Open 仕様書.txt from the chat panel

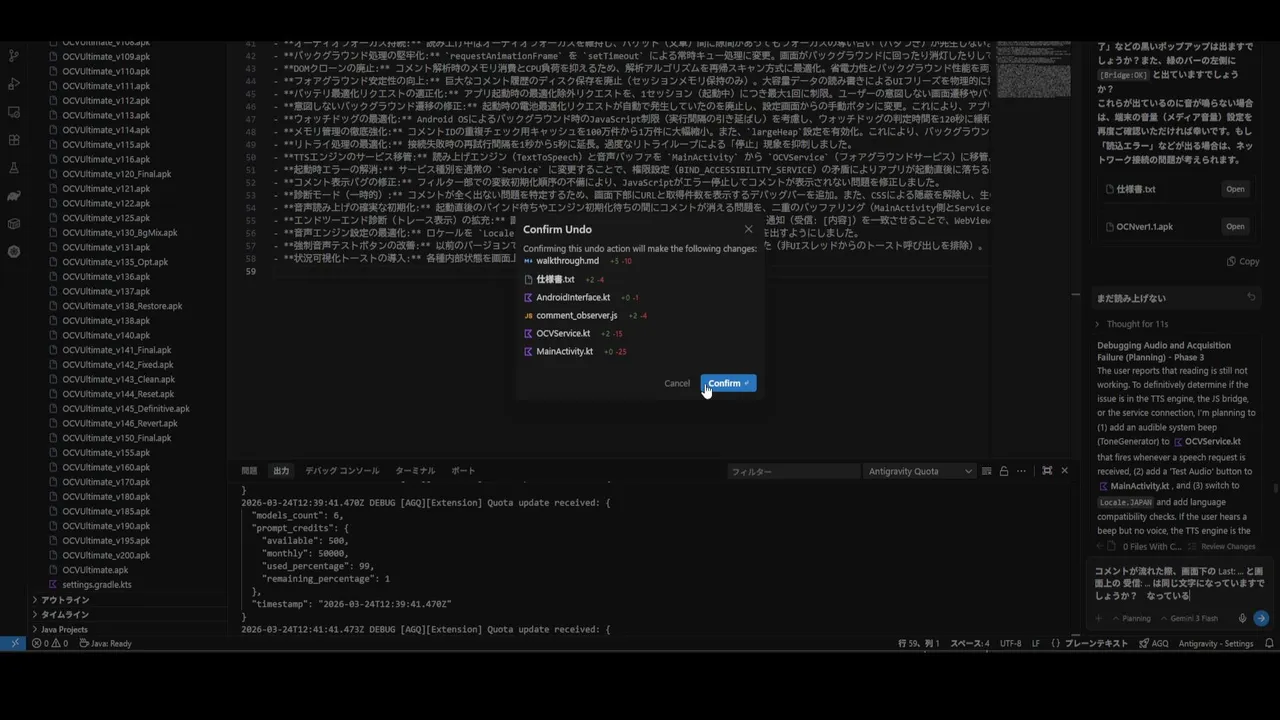pyautogui.click(x=1236, y=189)
